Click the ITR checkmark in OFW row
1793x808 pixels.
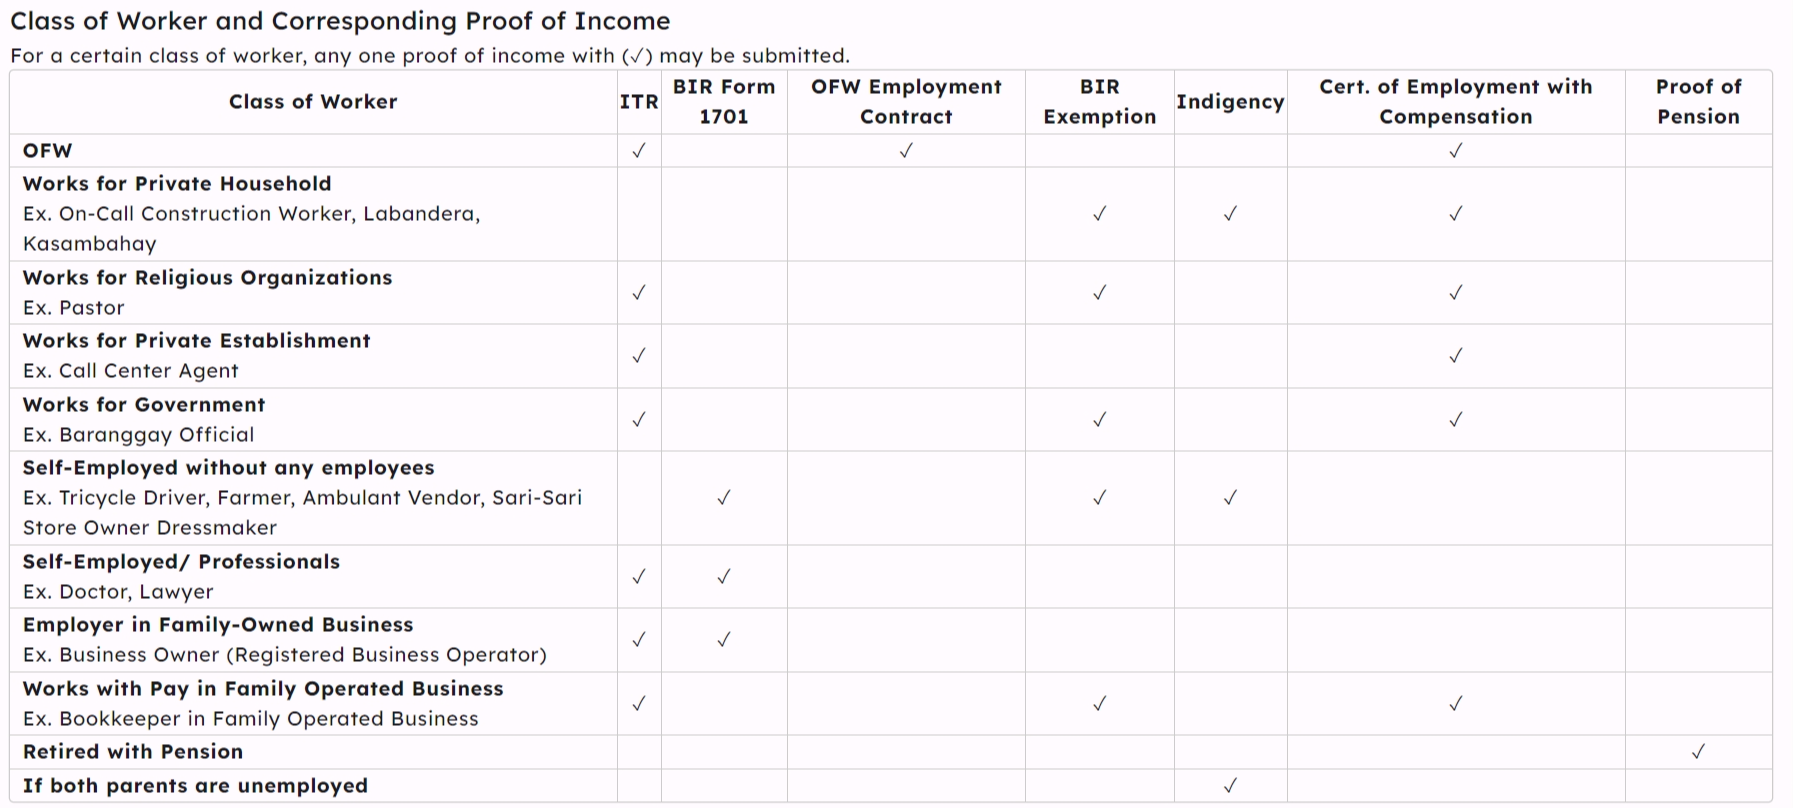(x=639, y=151)
